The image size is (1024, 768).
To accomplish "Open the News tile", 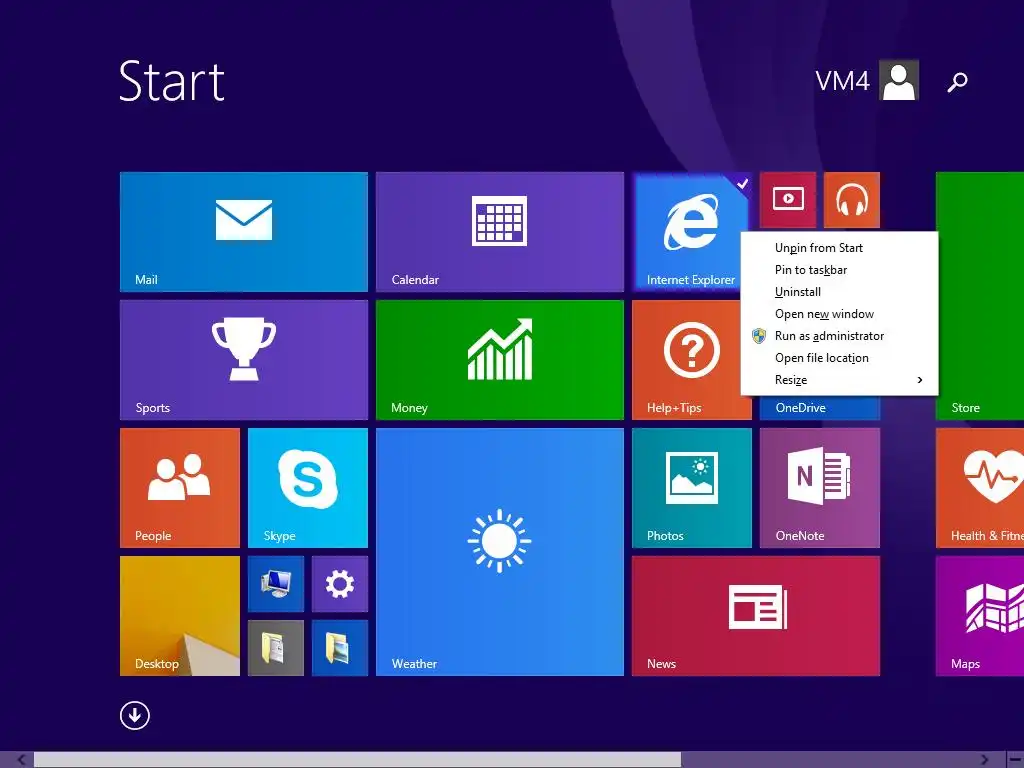I will point(756,616).
